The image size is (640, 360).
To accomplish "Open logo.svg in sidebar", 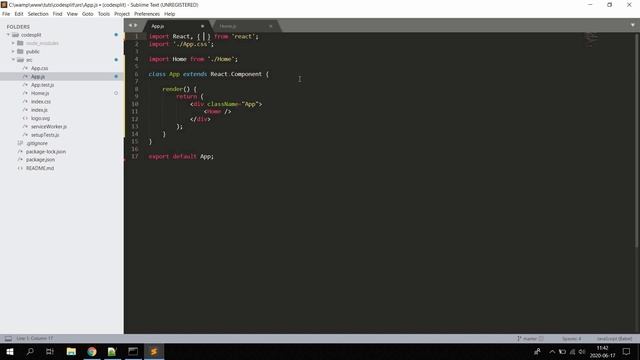I will point(40,118).
